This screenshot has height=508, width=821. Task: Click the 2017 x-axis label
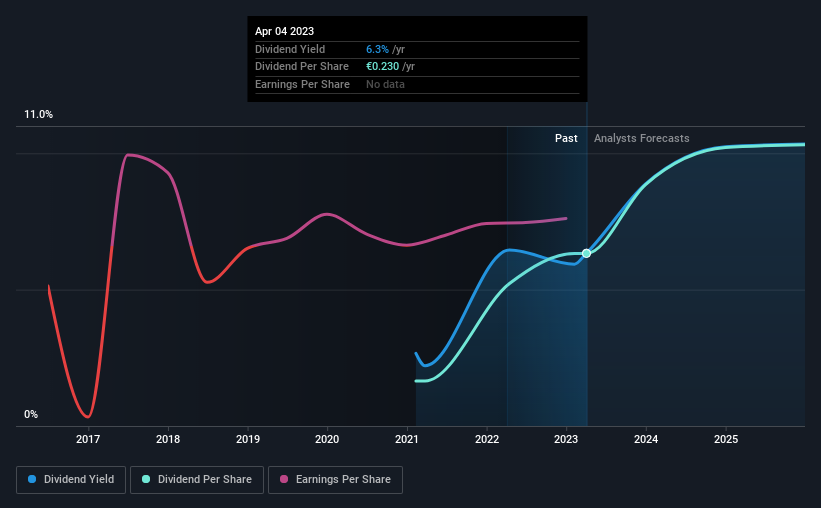coord(88,439)
